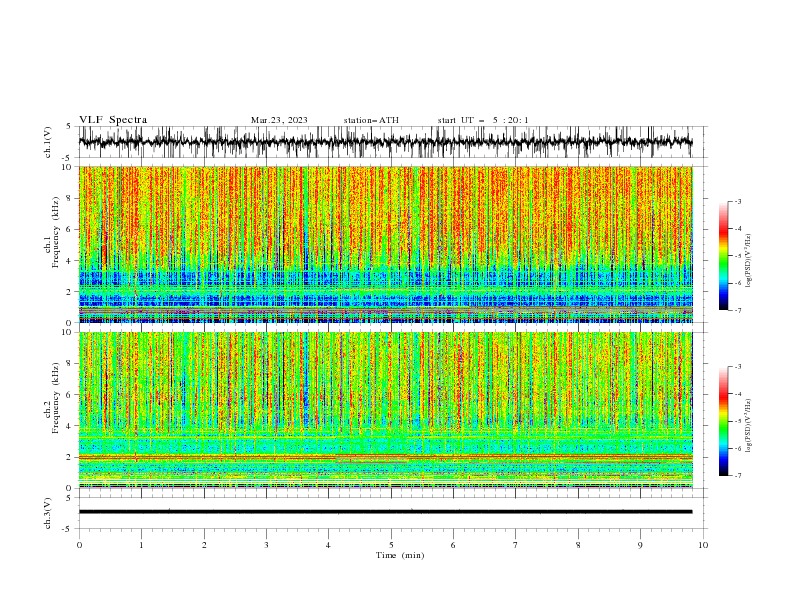Click the "Time (min)" axis label
Viewport: 792px width, 612px height.
(400, 555)
